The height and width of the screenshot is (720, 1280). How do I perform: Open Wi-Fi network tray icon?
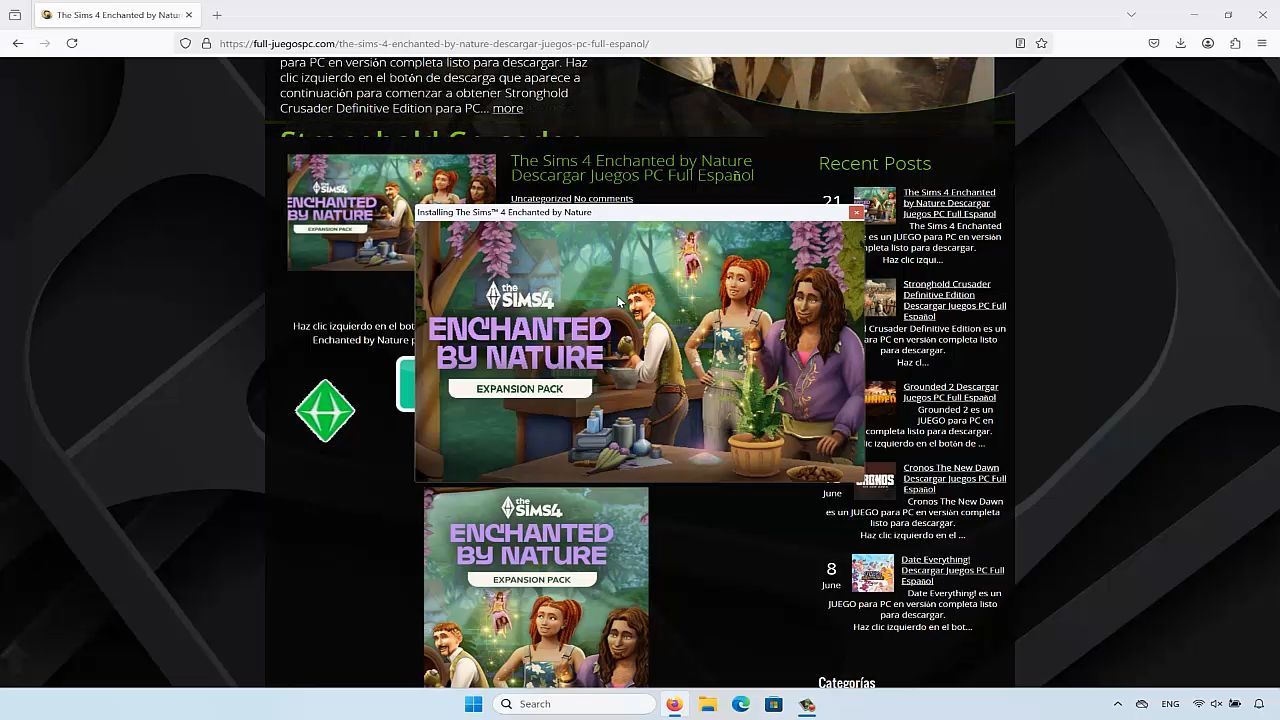[x=1199, y=704]
